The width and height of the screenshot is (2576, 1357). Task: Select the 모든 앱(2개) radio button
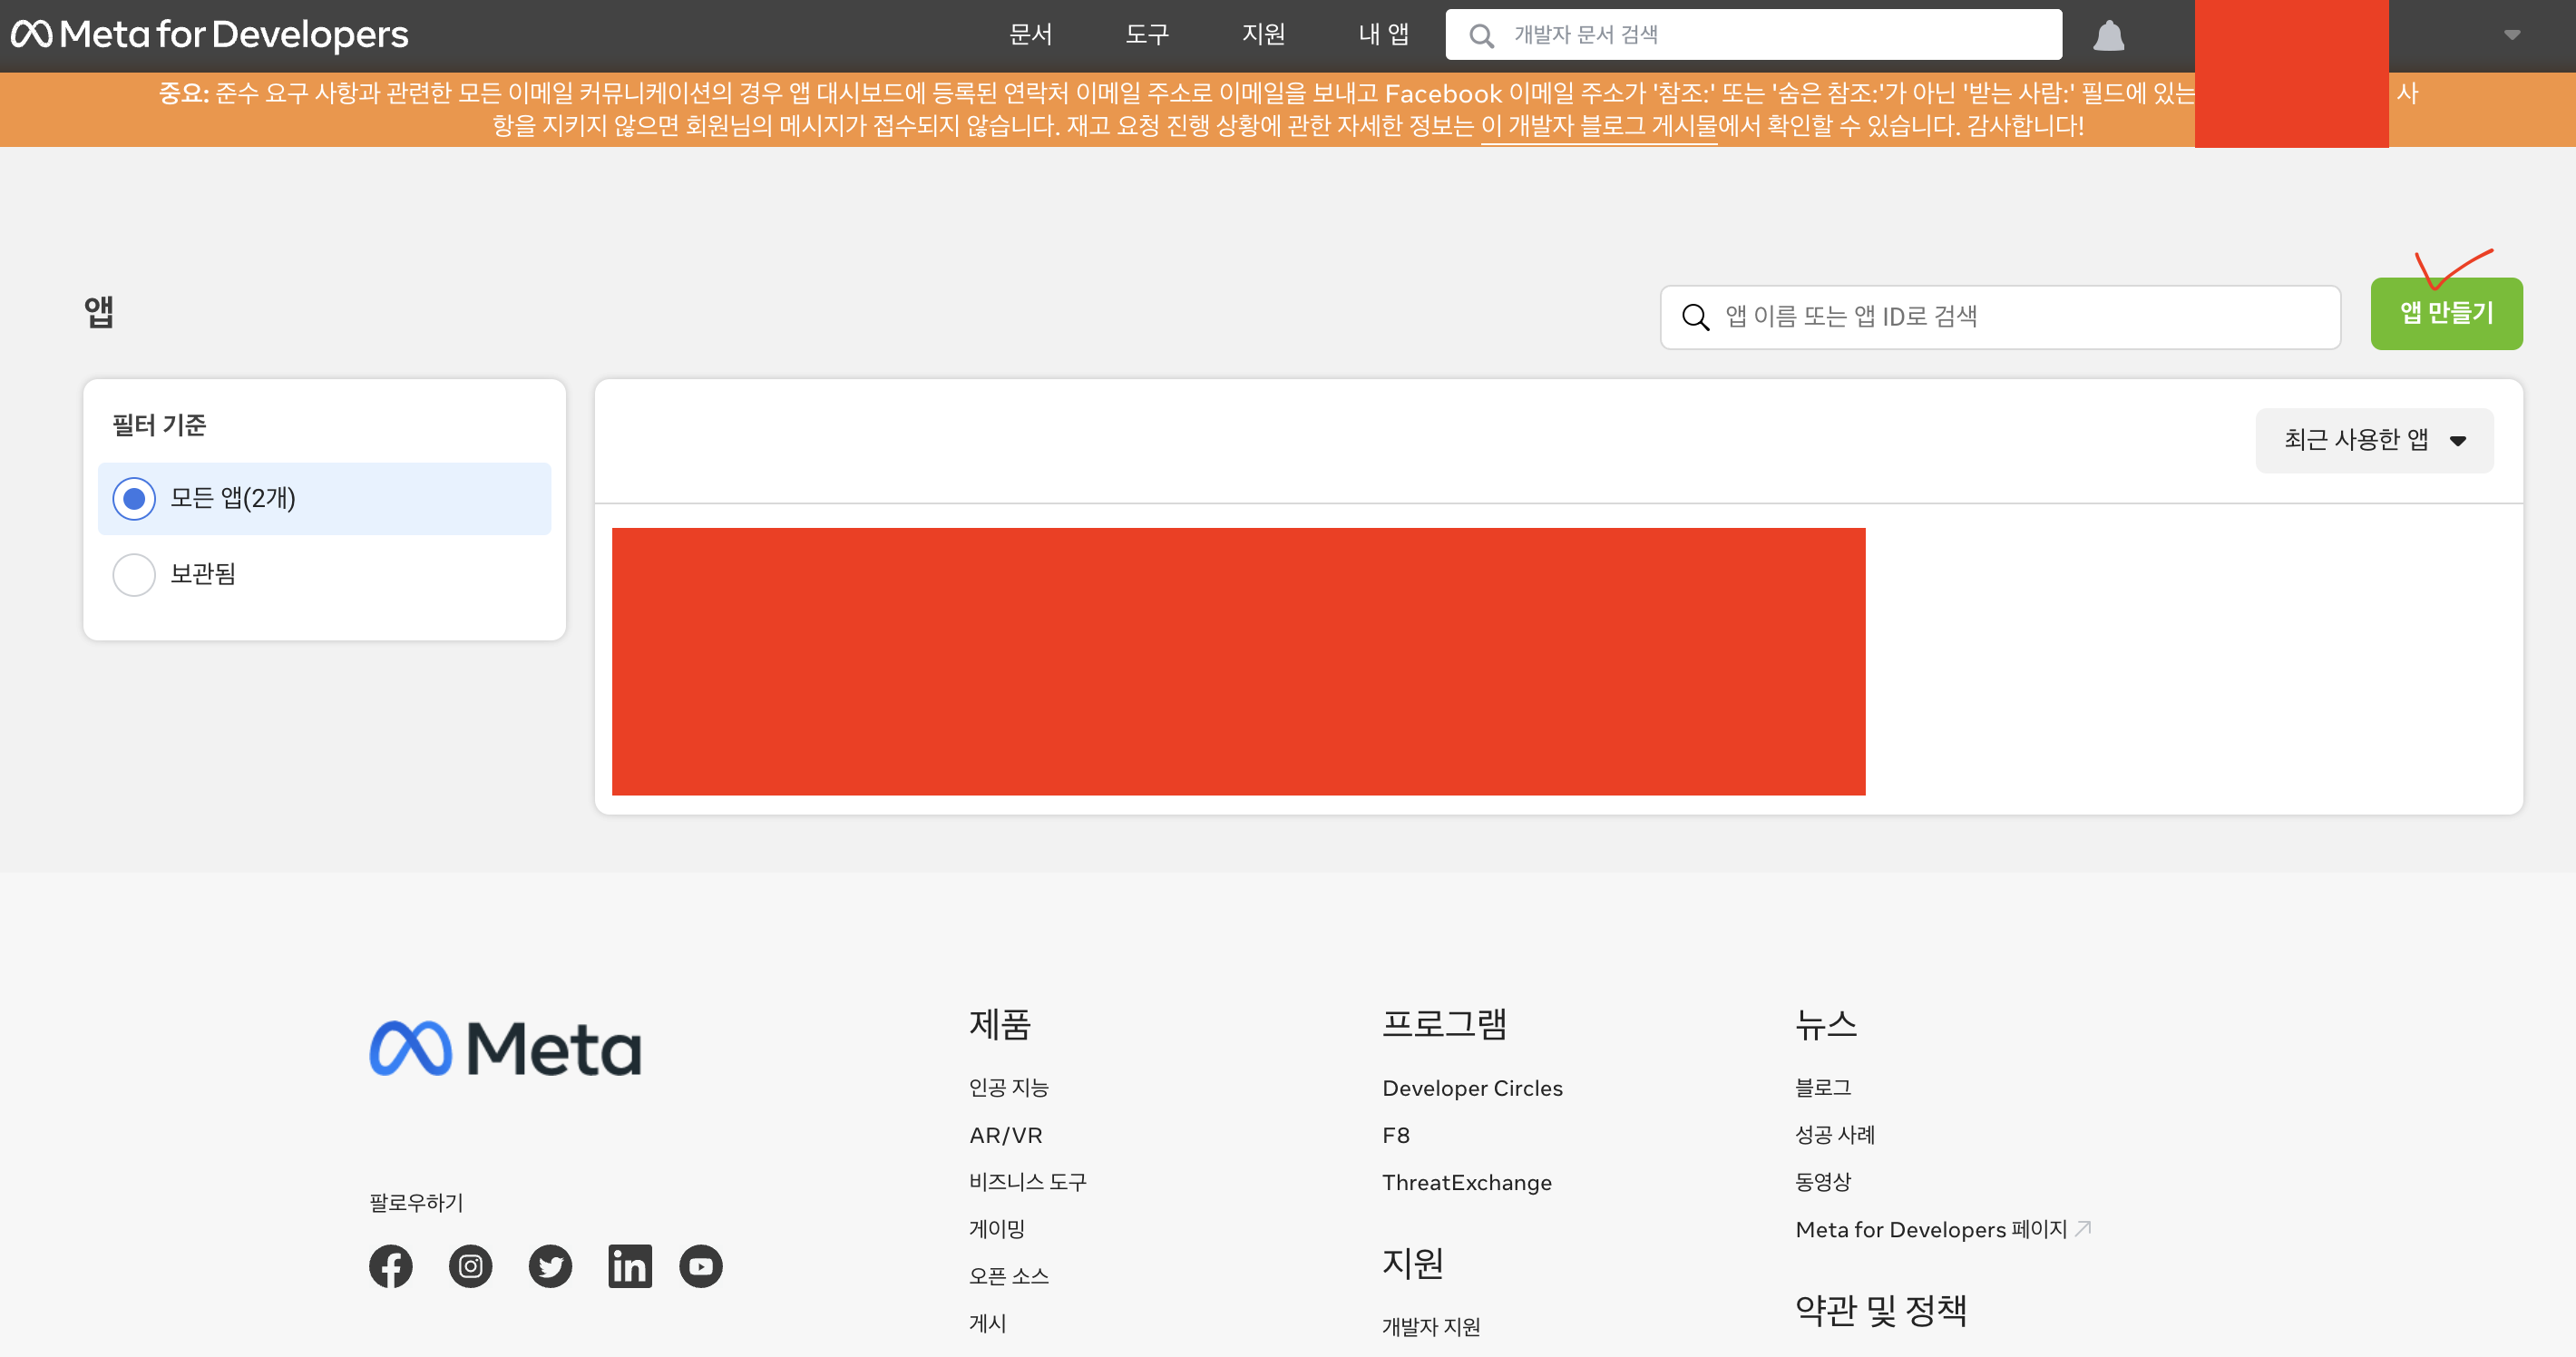point(134,498)
